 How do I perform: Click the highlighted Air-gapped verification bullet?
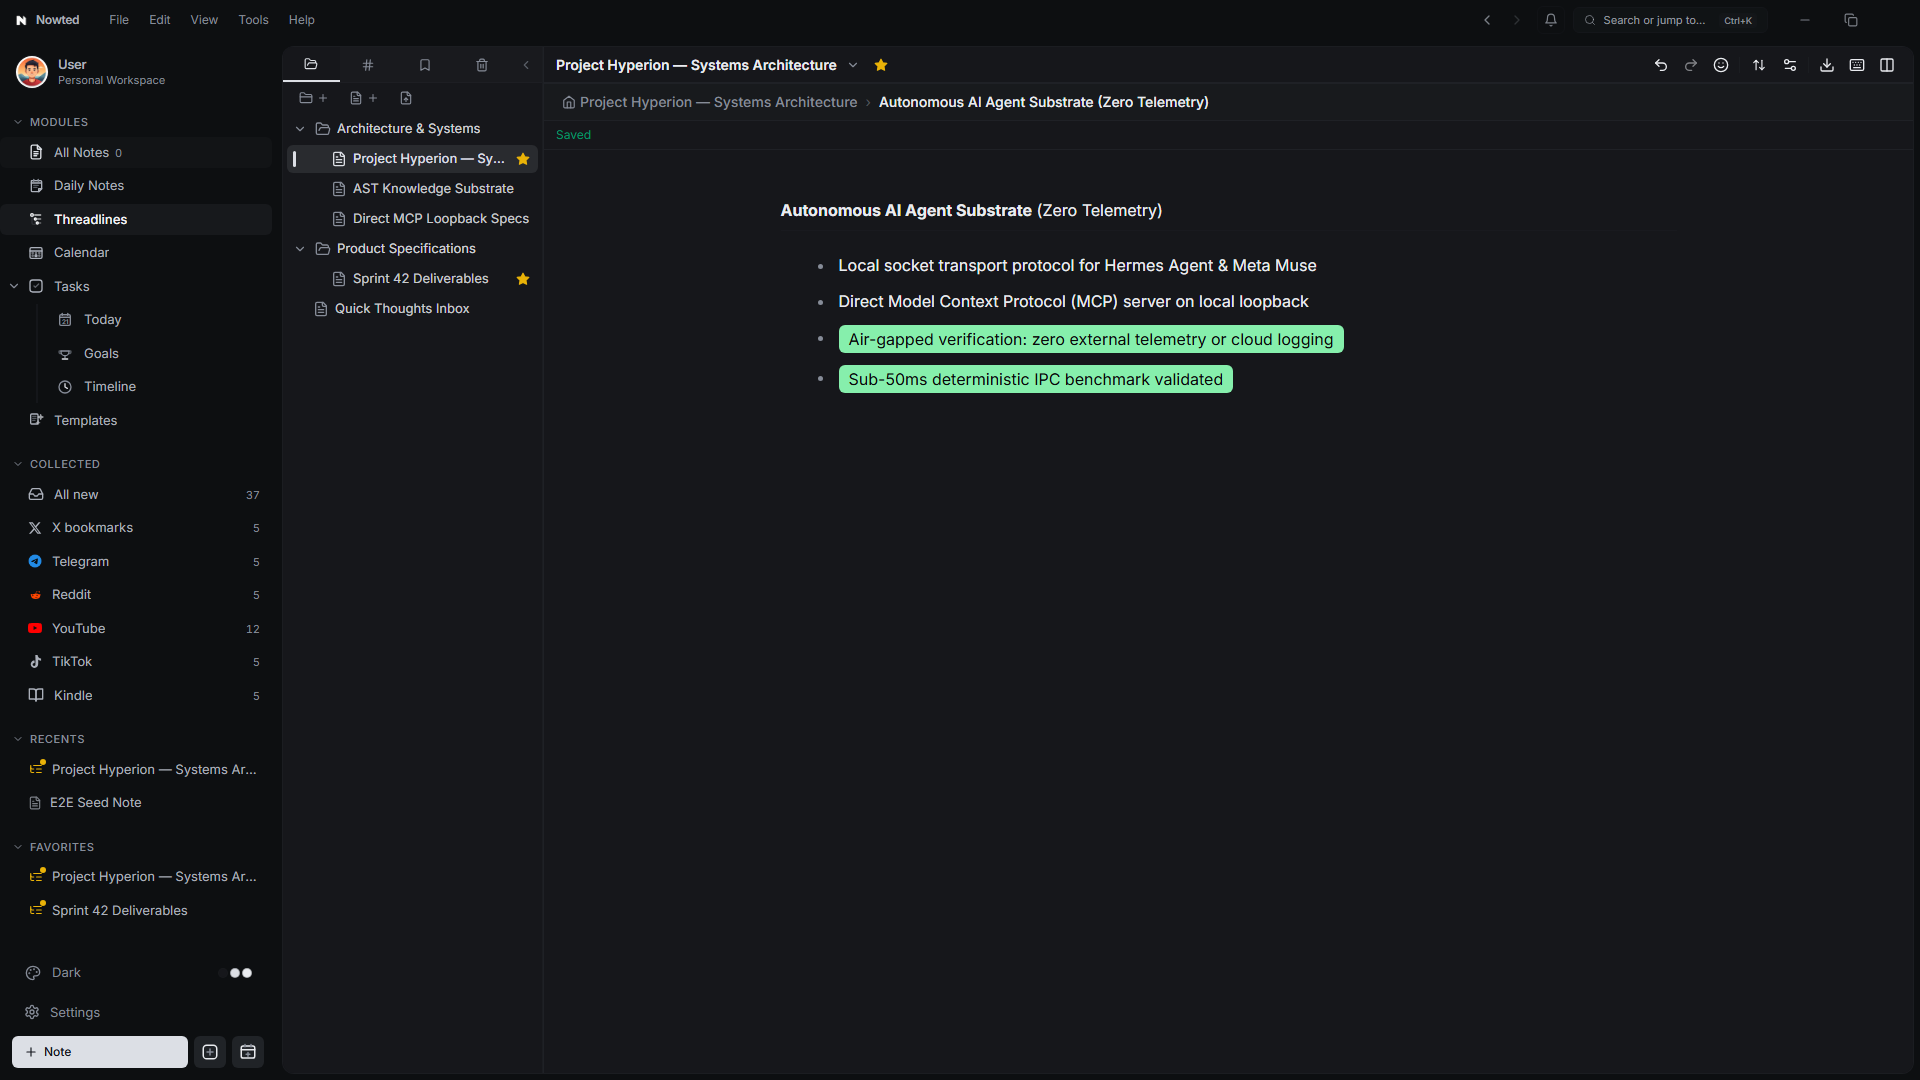(x=1091, y=340)
